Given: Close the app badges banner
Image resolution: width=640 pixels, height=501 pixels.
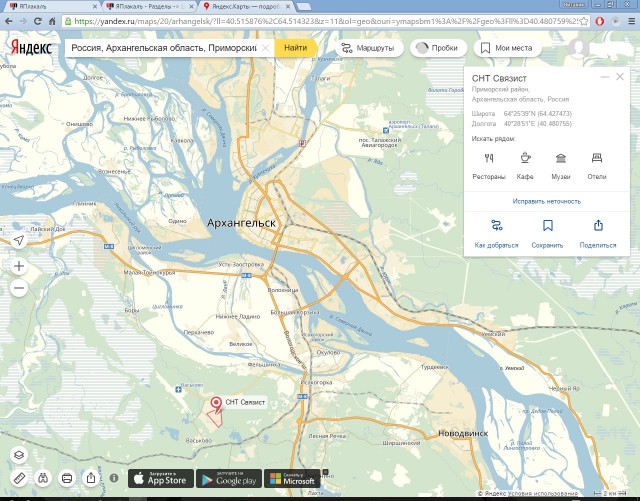Looking at the screenshot, I should tap(325, 472).
